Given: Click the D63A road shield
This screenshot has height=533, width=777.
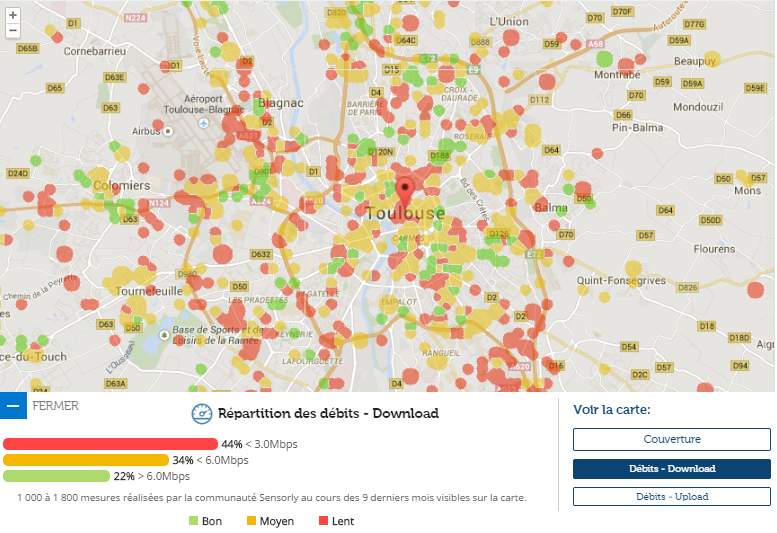Looking at the screenshot, I should click(x=115, y=383).
